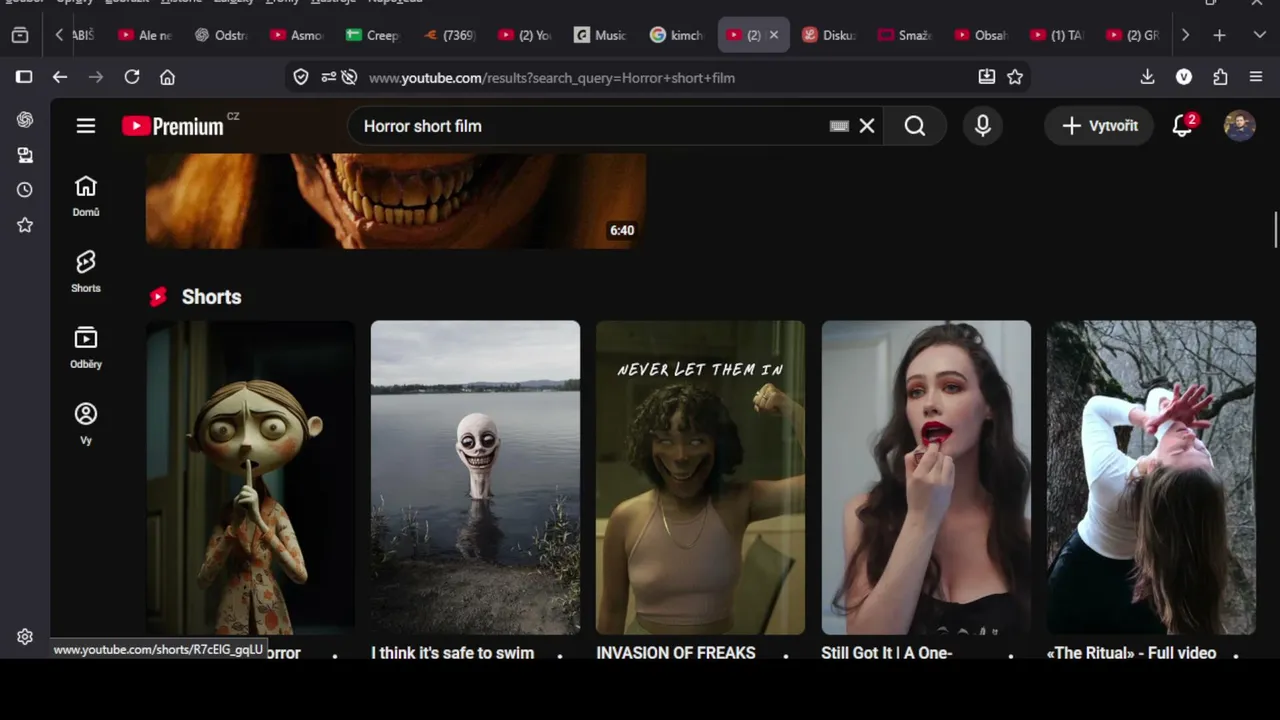Open the second icon in the browser side panel
The width and height of the screenshot is (1280, 720).
pyautogui.click(x=25, y=155)
